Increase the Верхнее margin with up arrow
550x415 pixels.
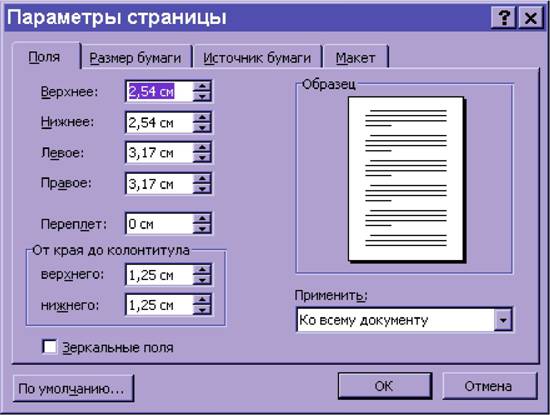click(202, 86)
